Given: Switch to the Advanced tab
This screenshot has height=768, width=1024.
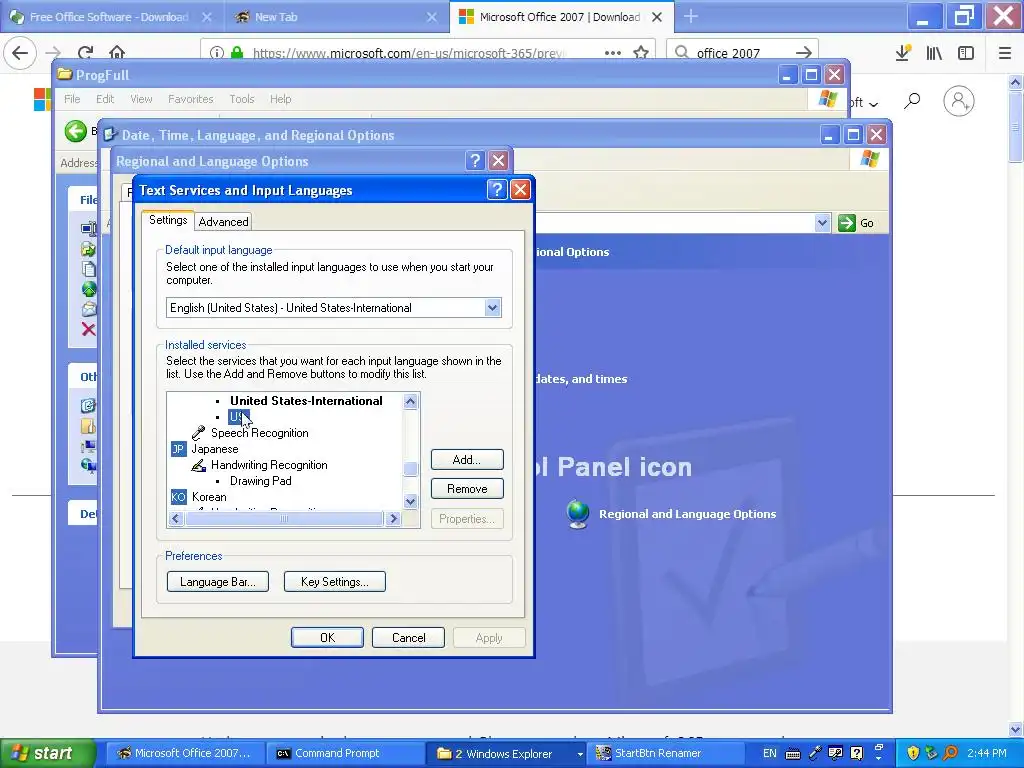Looking at the screenshot, I should coord(223,222).
